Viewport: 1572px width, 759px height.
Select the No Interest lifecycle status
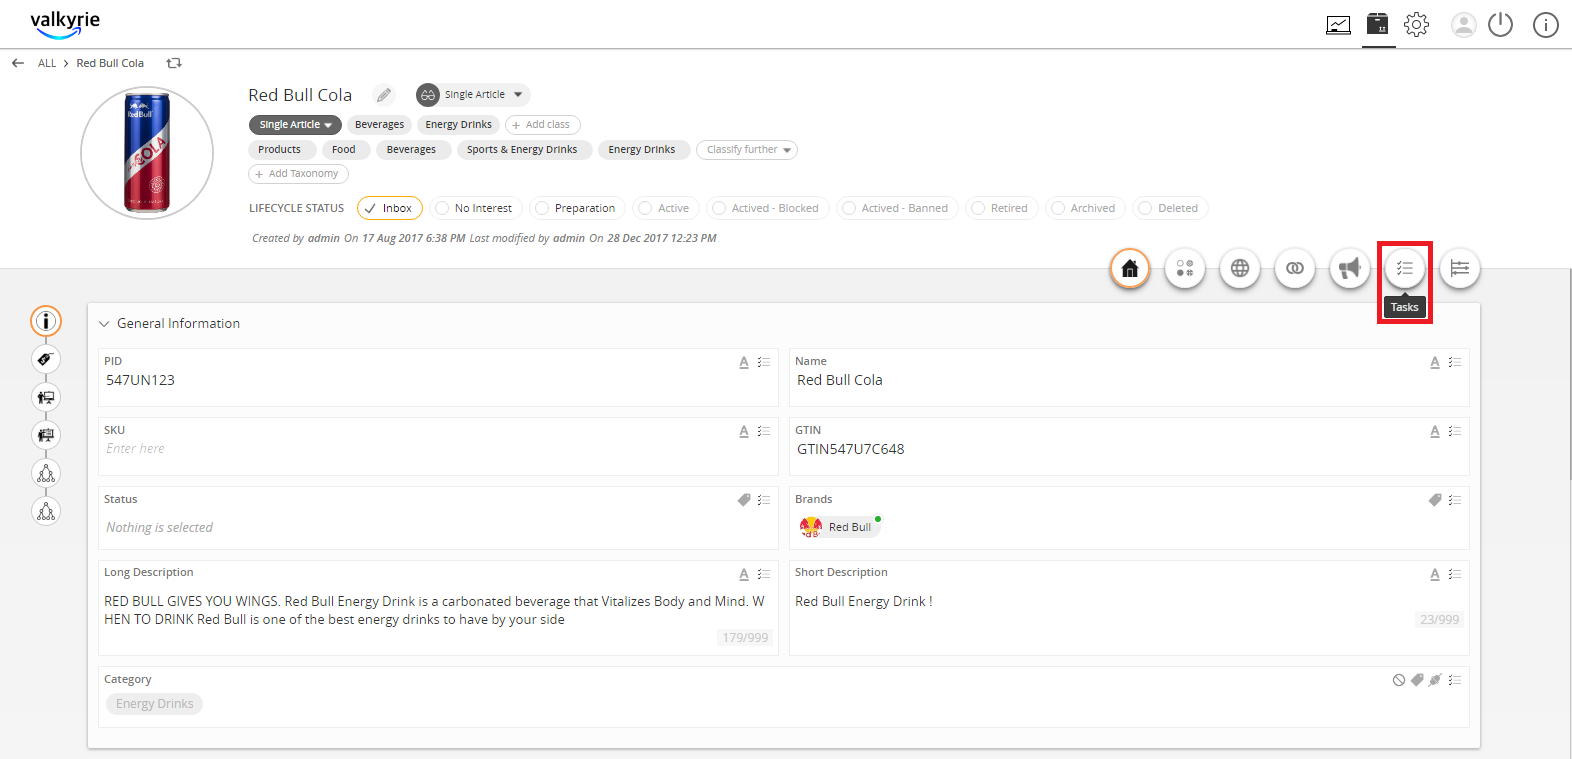point(476,208)
